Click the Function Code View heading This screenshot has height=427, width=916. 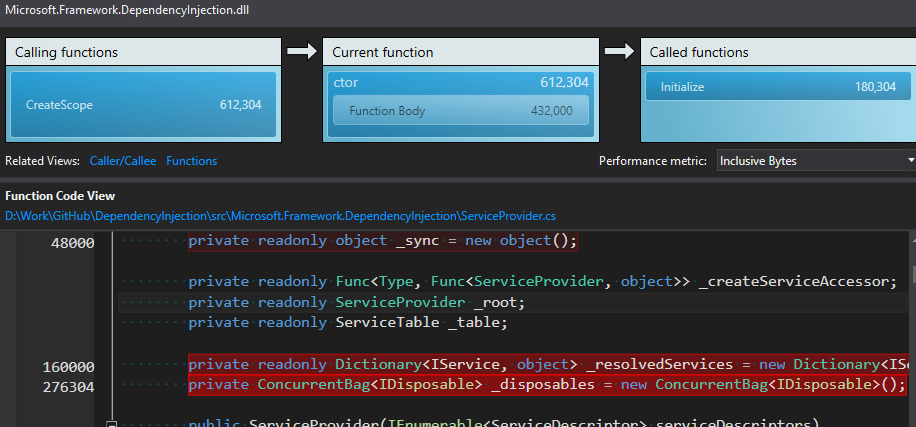pyautogui.click(x=60, y=196)
